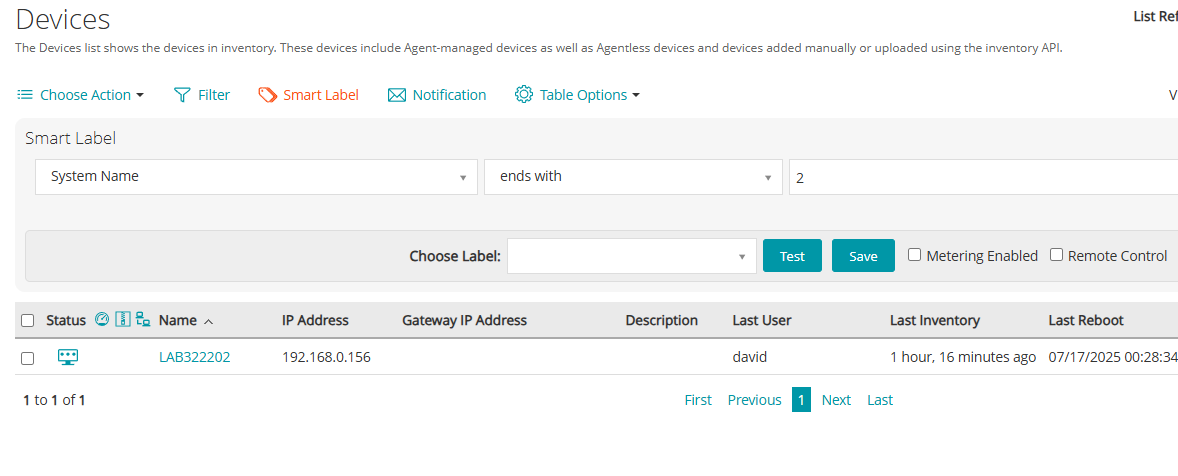Viewport: 1178px width, 476px height.
Task: Expand the 'ends with' operator dropdown
Action: (x=633, y=177)
